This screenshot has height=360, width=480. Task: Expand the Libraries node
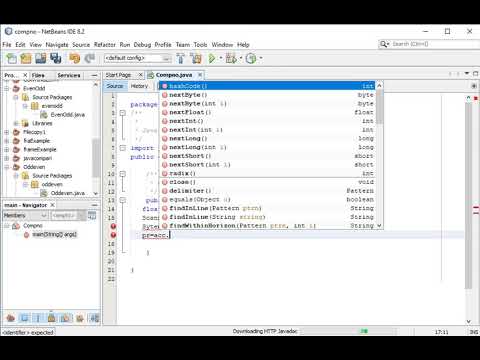tap(16, 123)
